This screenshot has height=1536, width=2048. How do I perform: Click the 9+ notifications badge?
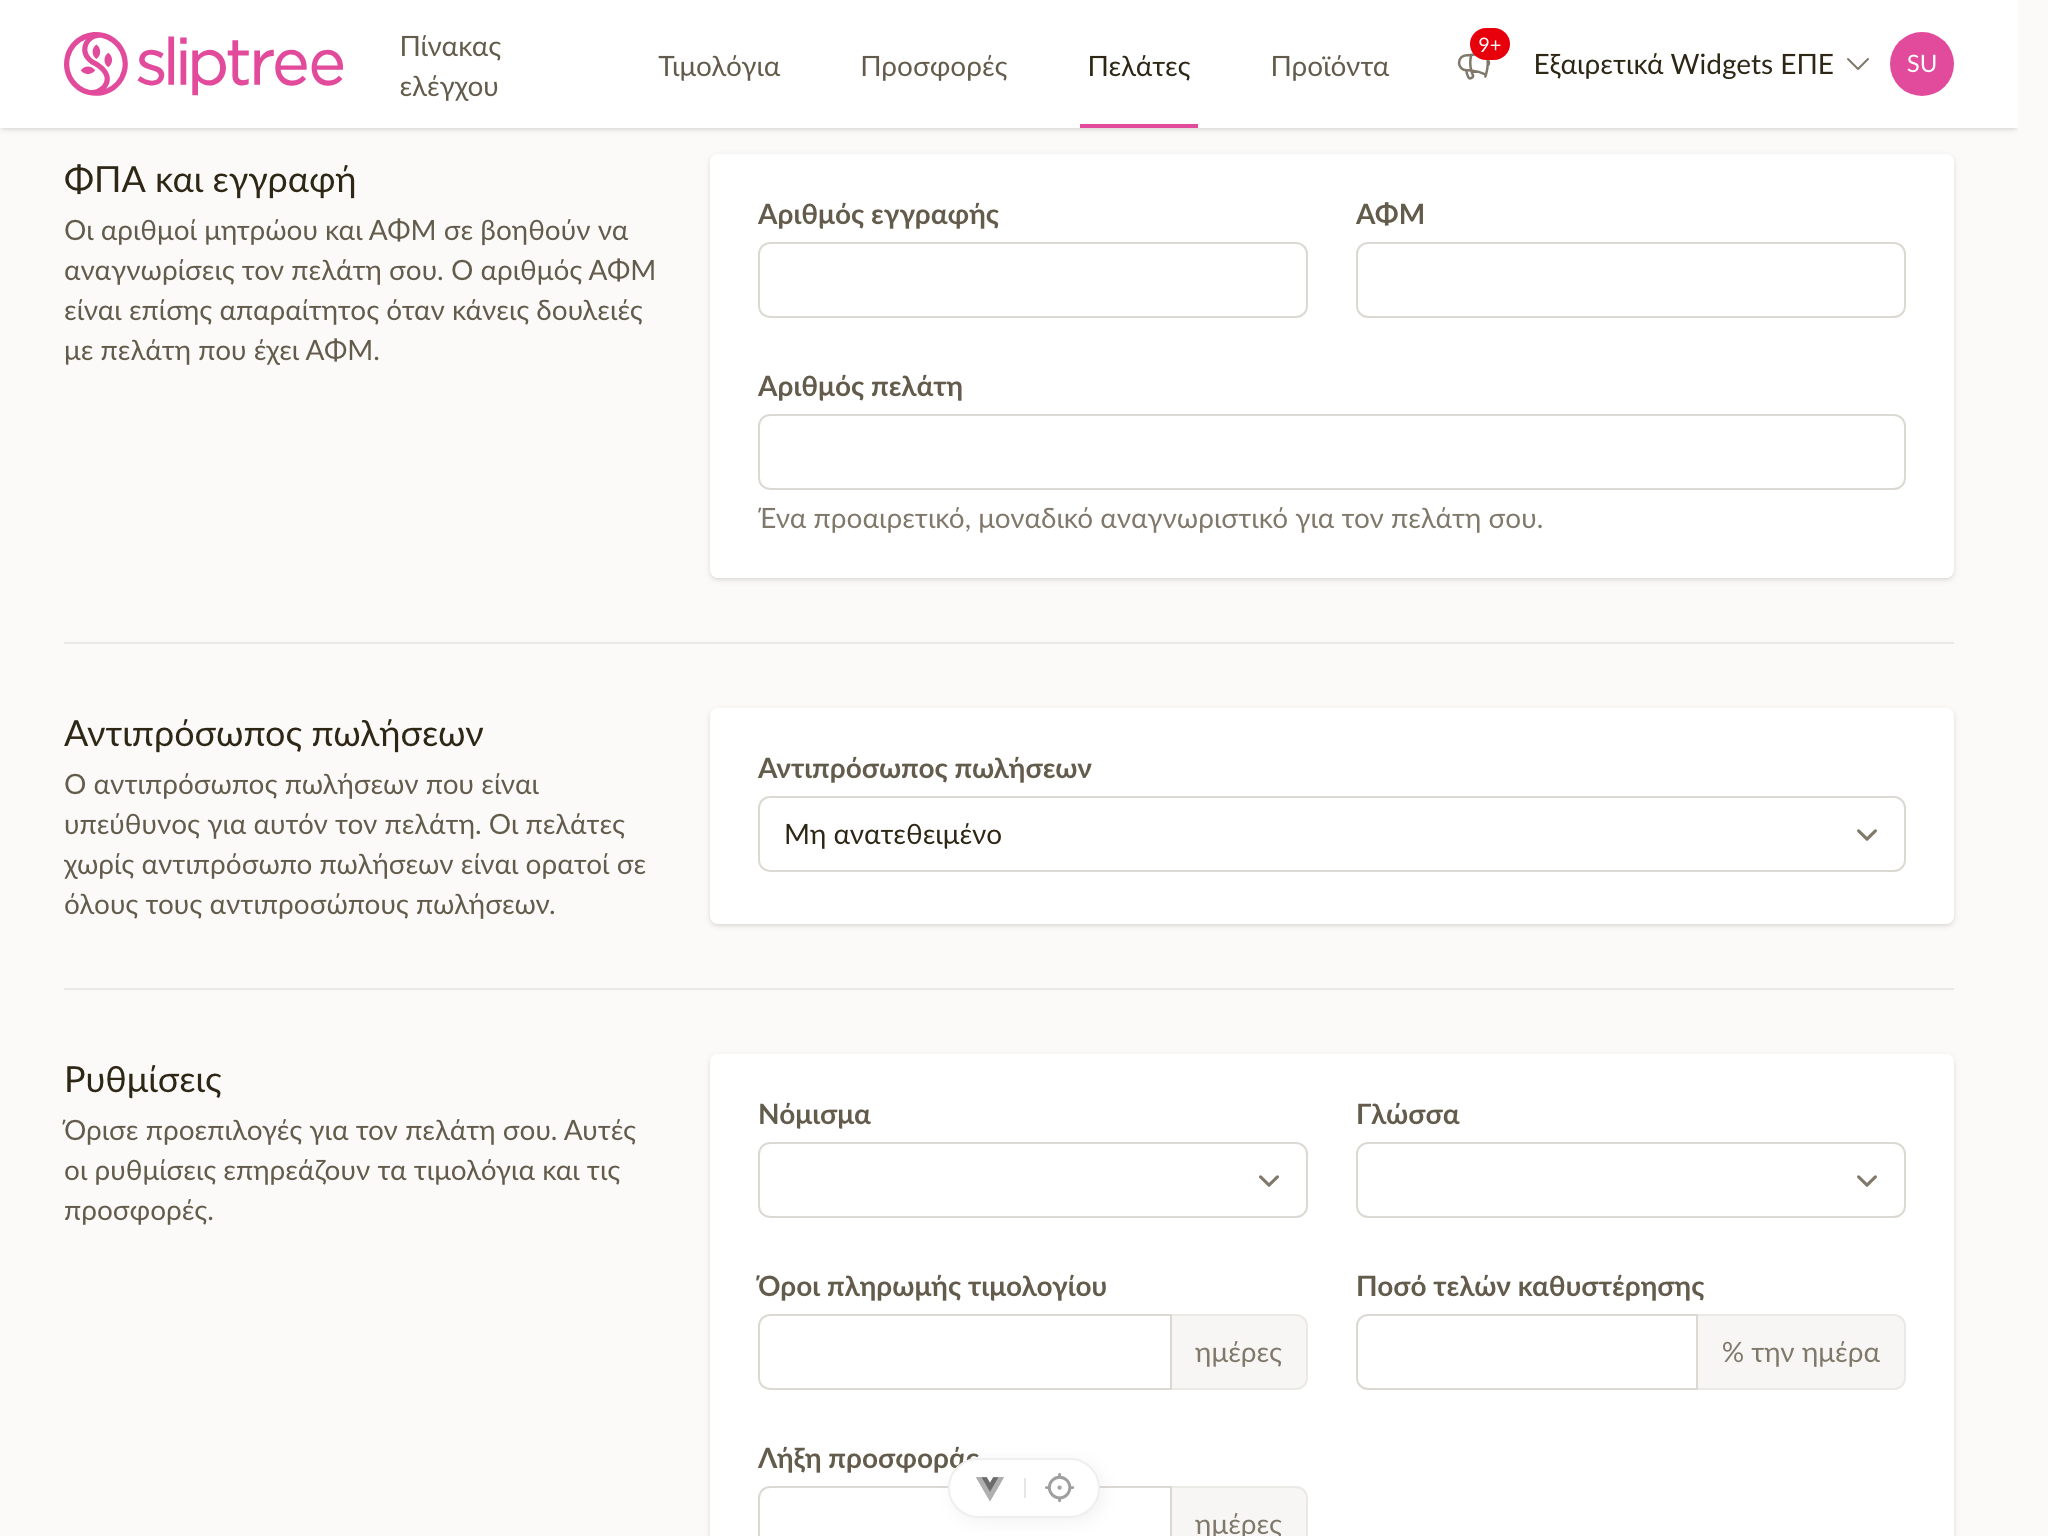[1489, 44]
